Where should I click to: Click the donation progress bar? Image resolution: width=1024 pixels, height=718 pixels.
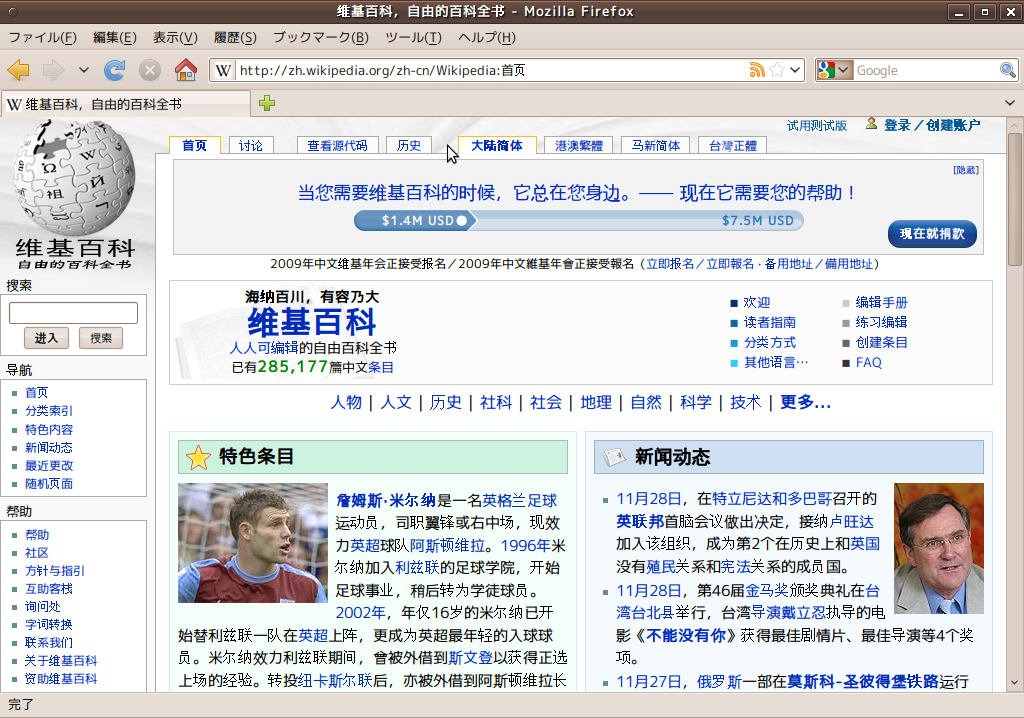click(x=578, y=221)
